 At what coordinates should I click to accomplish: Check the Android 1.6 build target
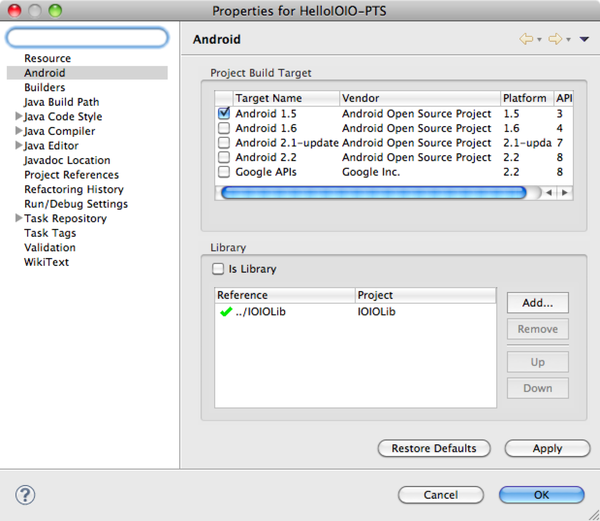click(224, 128)
